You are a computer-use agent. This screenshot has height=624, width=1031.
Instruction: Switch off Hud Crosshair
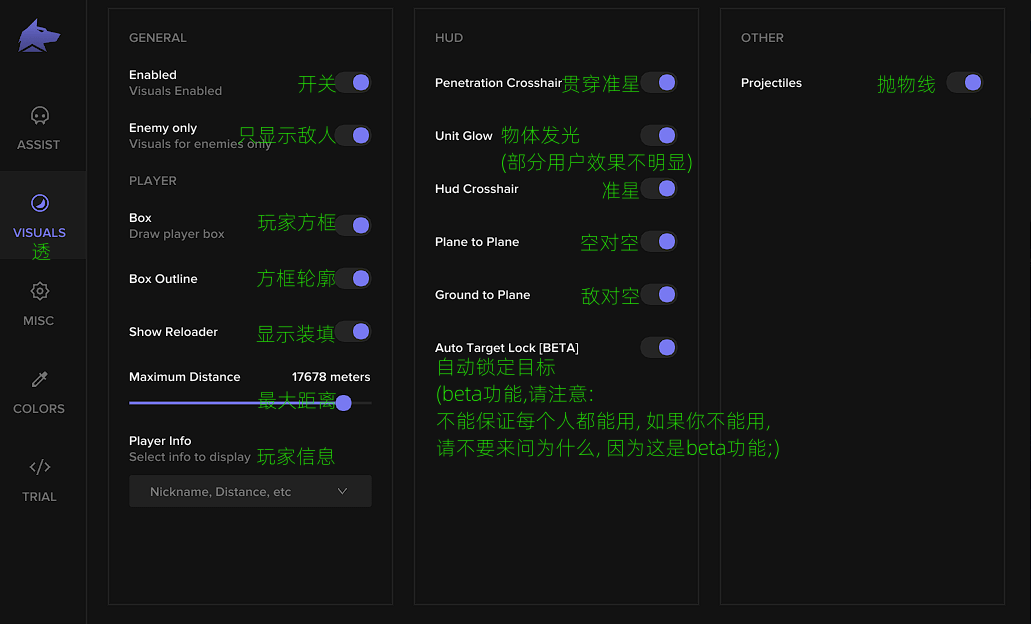pyautogui.click(x=659, y=189)
